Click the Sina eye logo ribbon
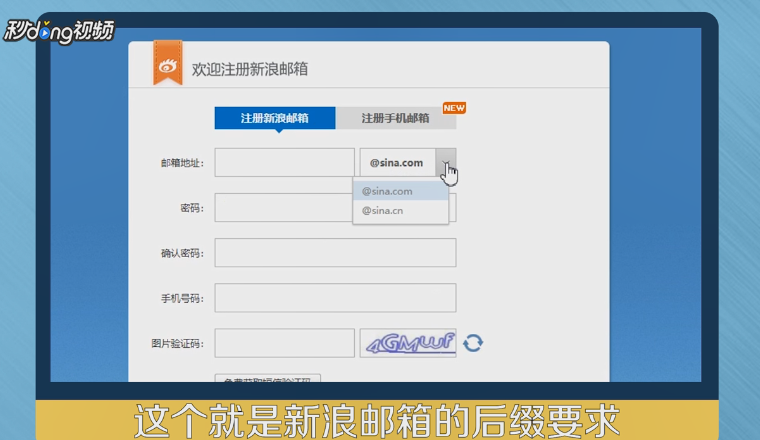The width and height of the screenshot is (760, 440). tap(168, 63)
